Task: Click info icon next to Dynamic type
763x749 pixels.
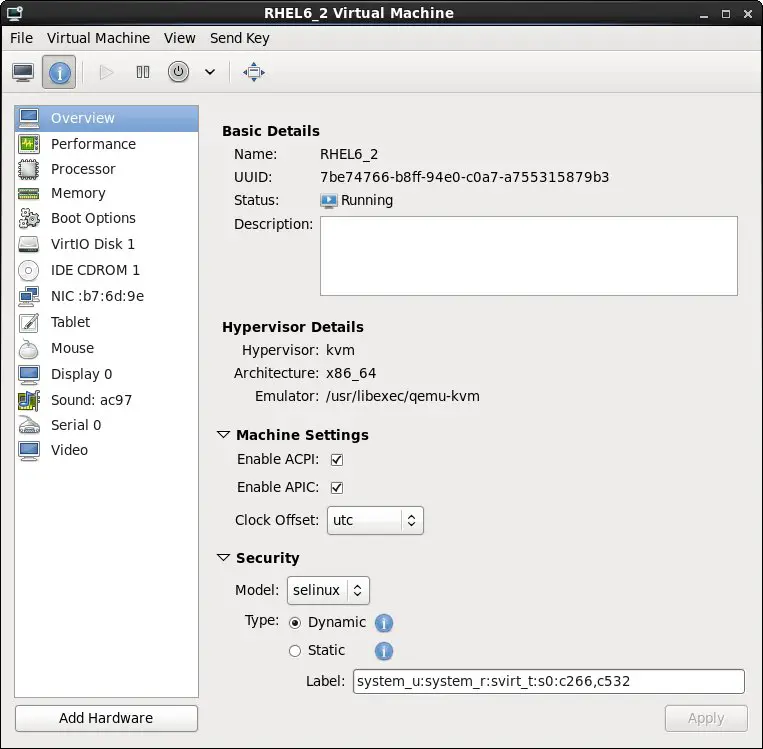Action: click(384, 623)
